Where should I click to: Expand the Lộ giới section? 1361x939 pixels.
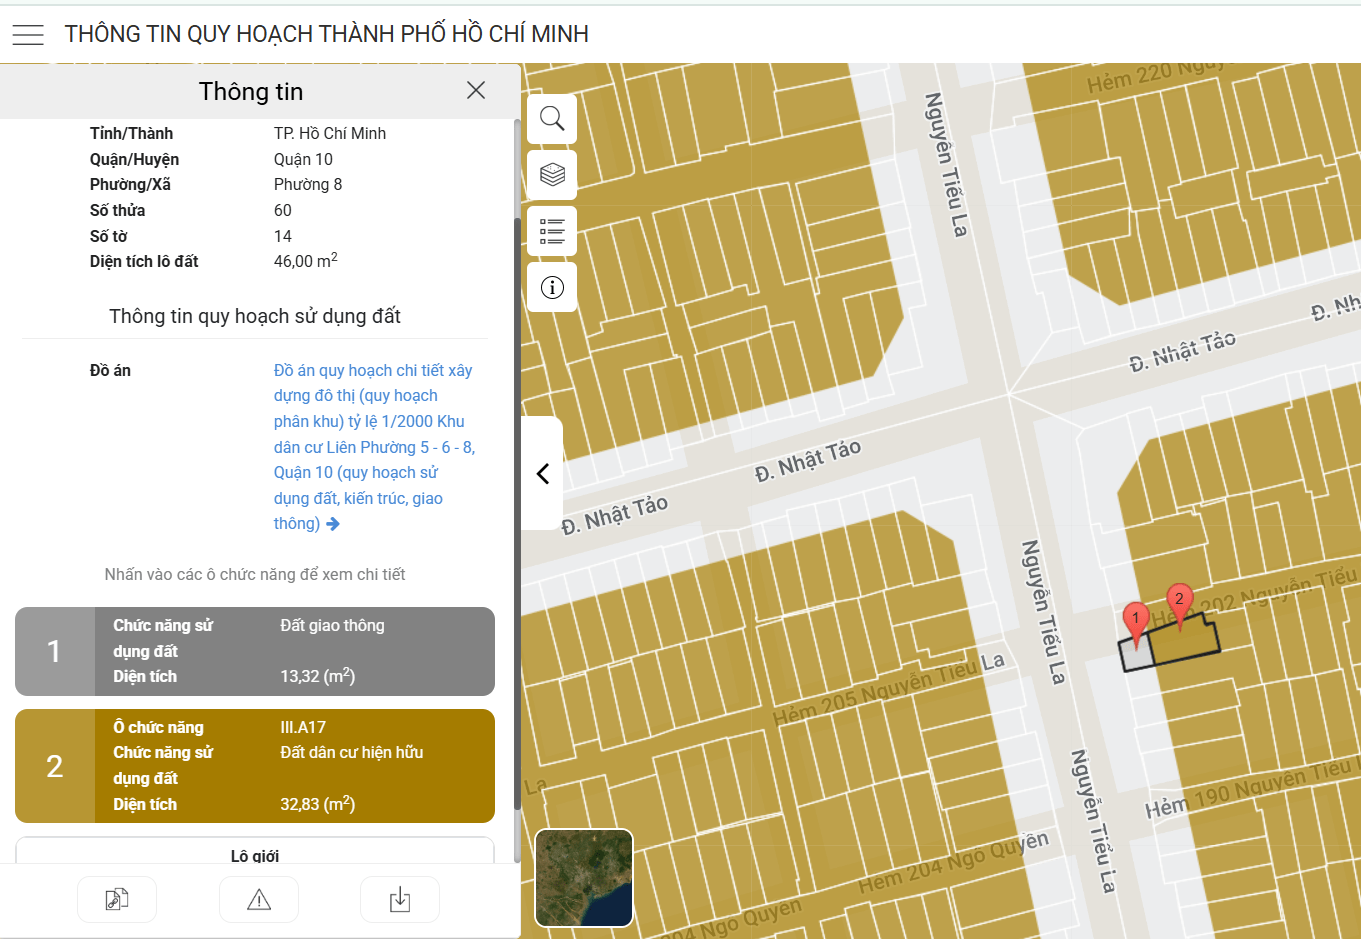coord(255,851)
